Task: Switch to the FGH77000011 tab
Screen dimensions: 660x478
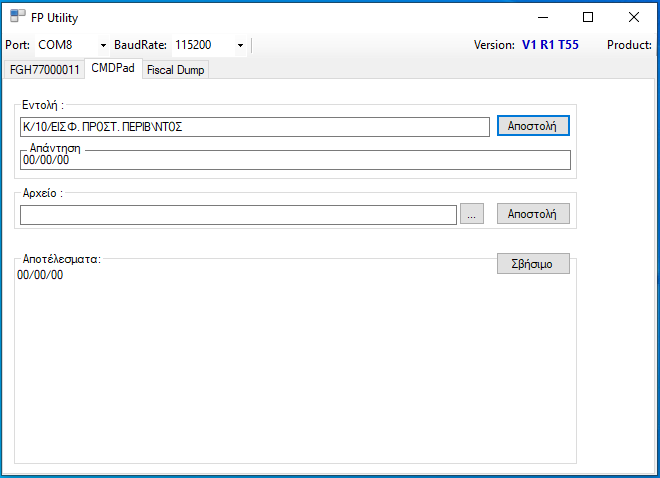Action: click(x=44, y=70)
